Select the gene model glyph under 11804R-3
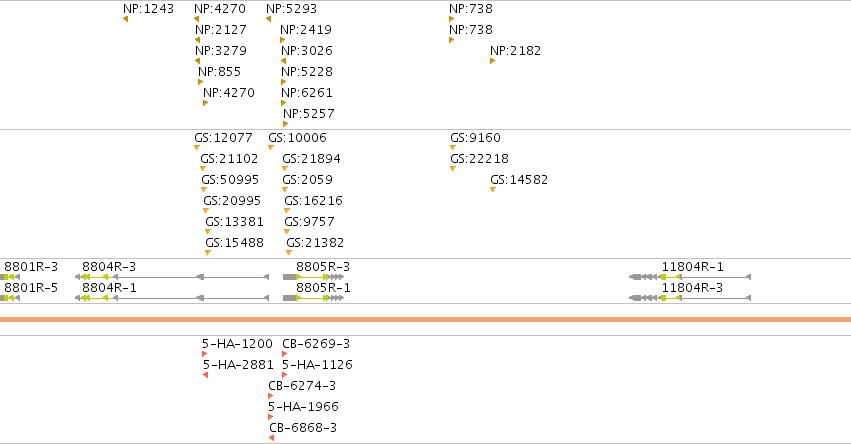The image size is (851, 444). pos(690,298)
